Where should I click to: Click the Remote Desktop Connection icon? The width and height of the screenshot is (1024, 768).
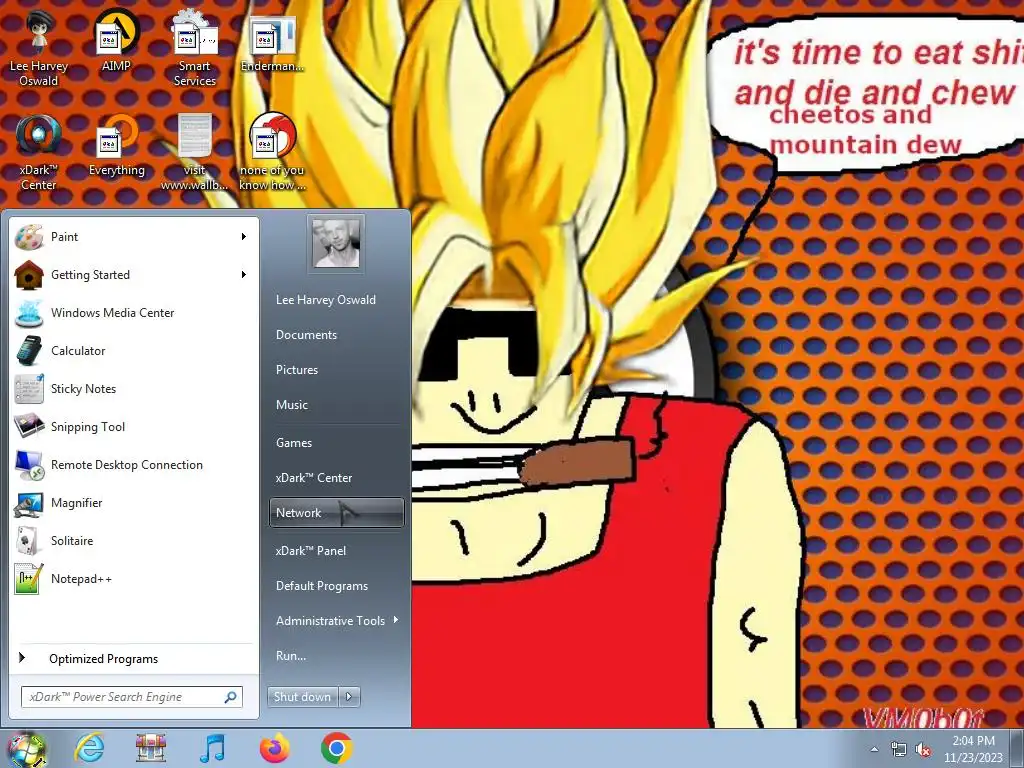(x=29, y=465)
